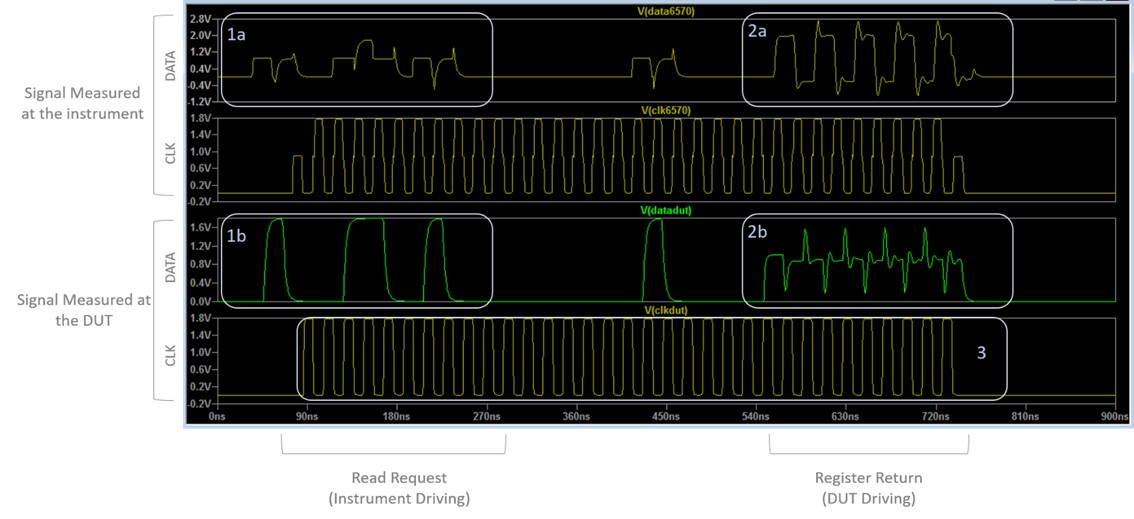Select the 1b annotation label
Screen dimensions: 1134x519
[x=236, y=235]
